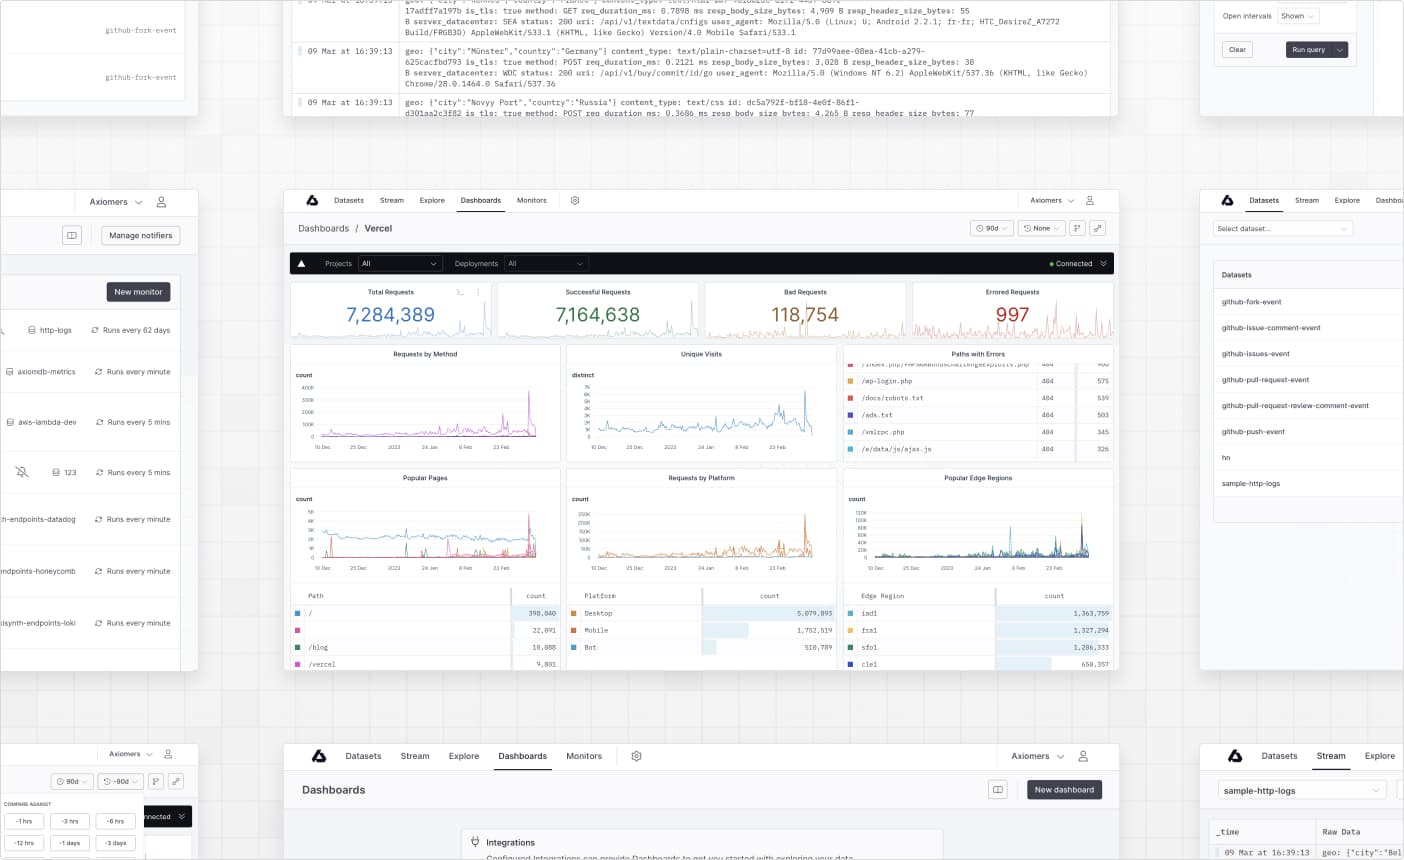1404x860 pixels.
Task: Open the 90d time range dropdown on Vercel dashboard
Action: point(992,228)
